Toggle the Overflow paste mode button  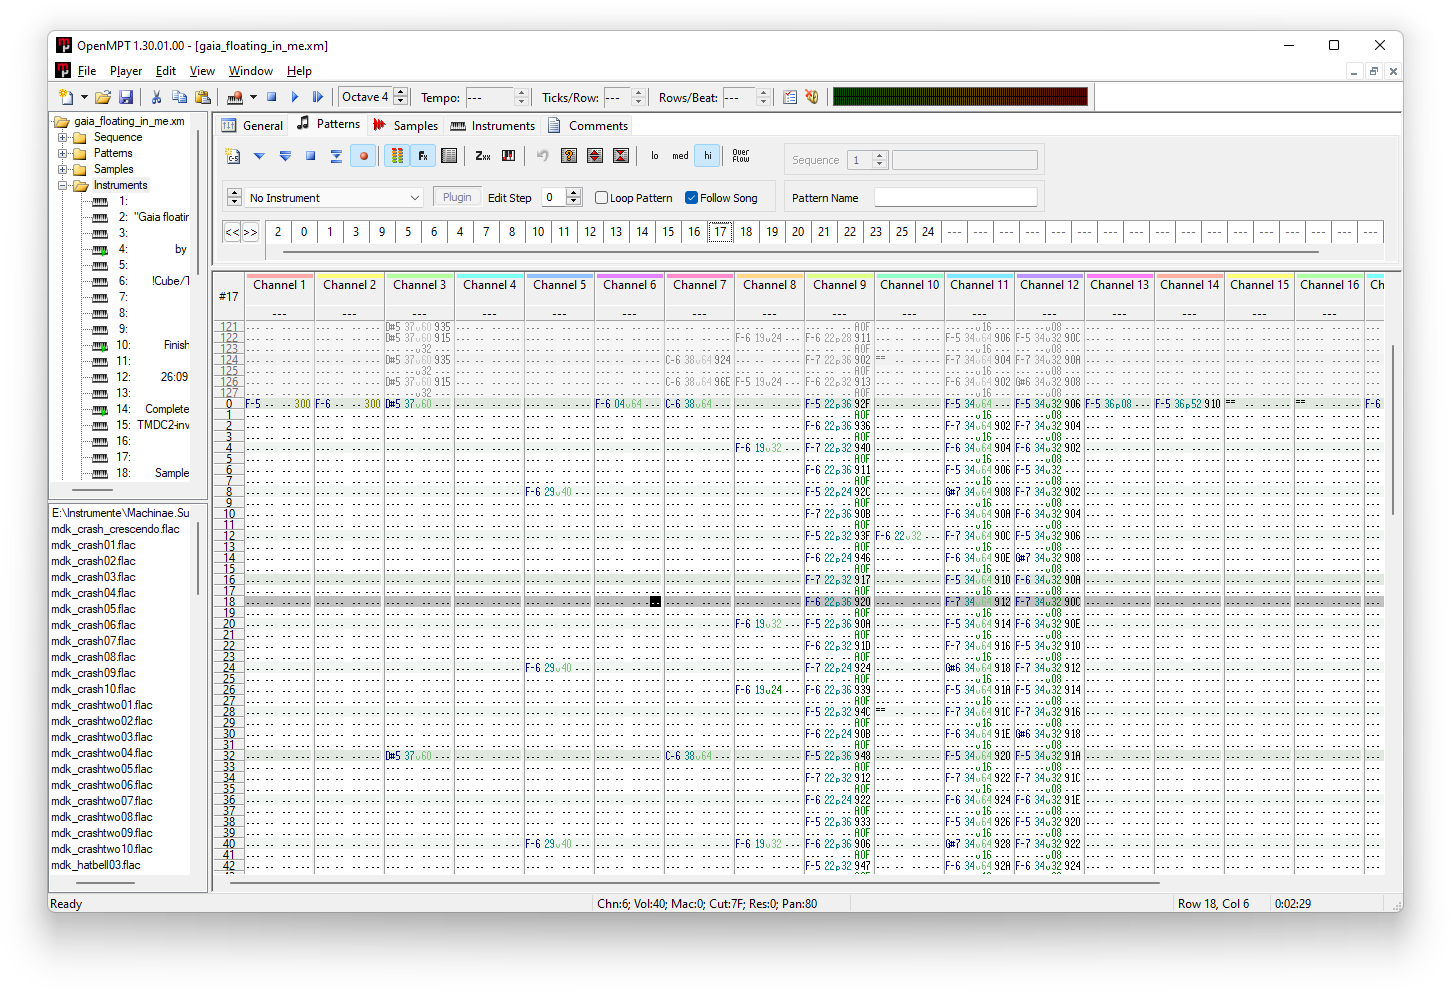(741, 156)
